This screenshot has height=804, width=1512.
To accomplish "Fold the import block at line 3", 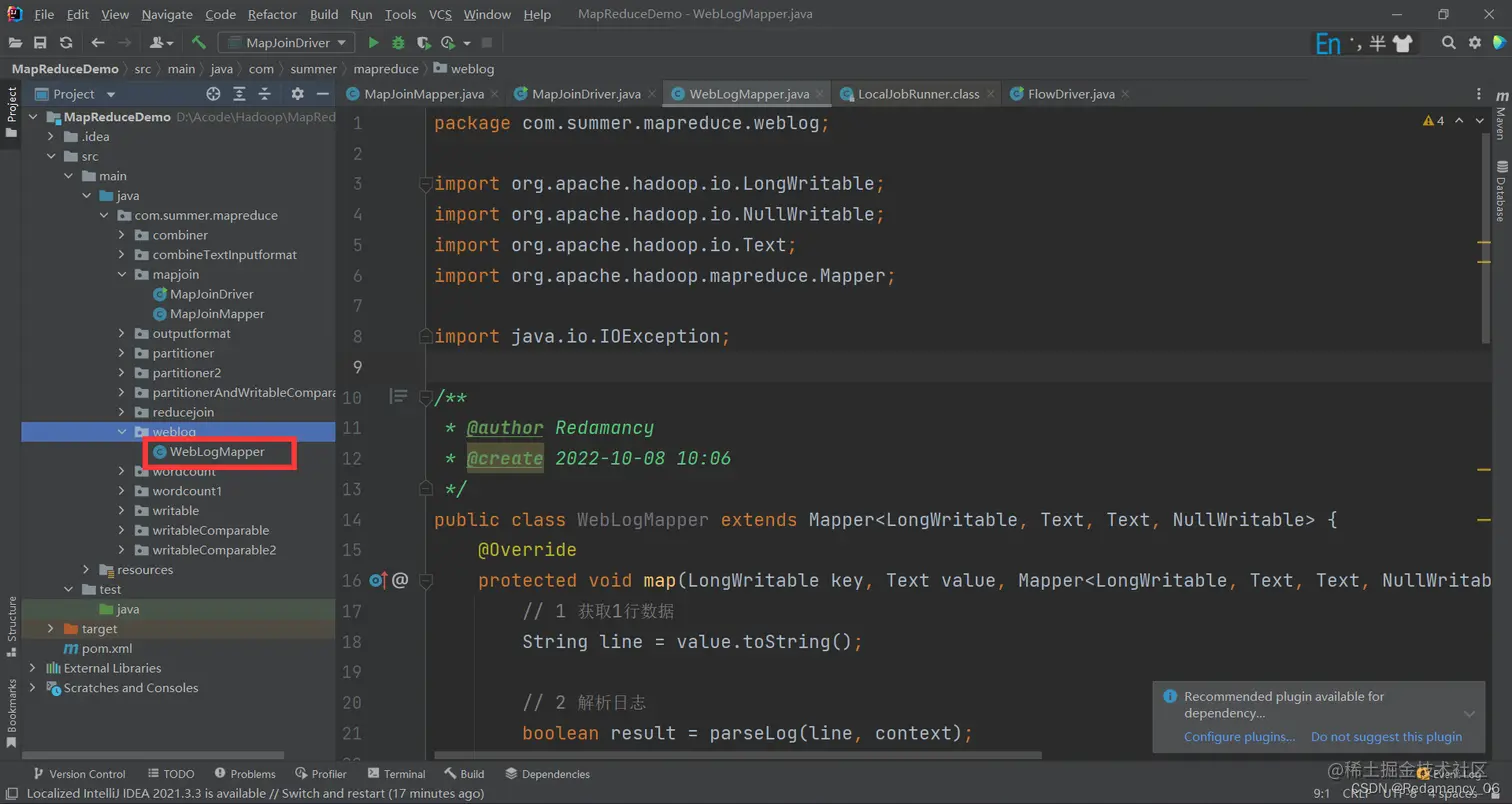I will pos(425,184).
